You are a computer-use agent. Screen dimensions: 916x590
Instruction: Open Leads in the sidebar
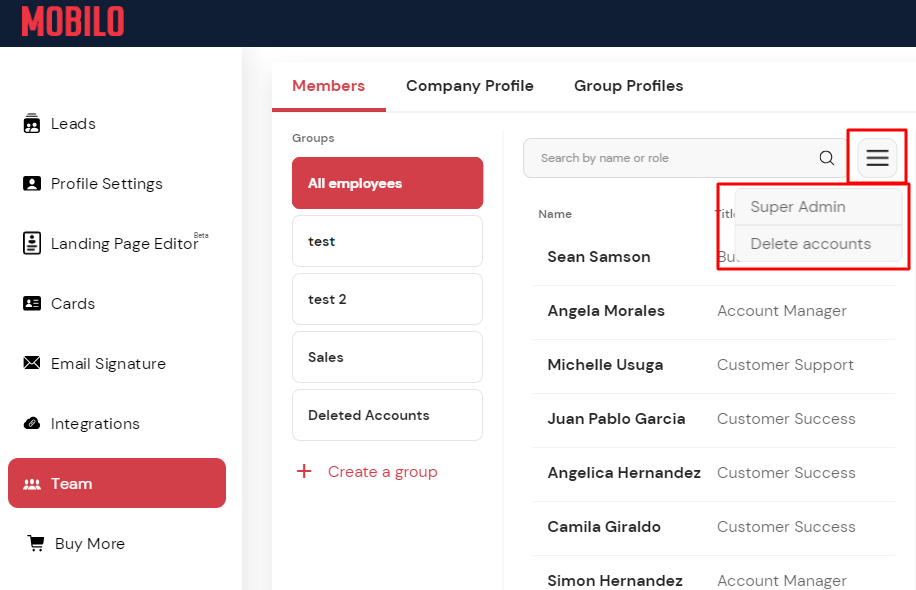coord(73,123)
